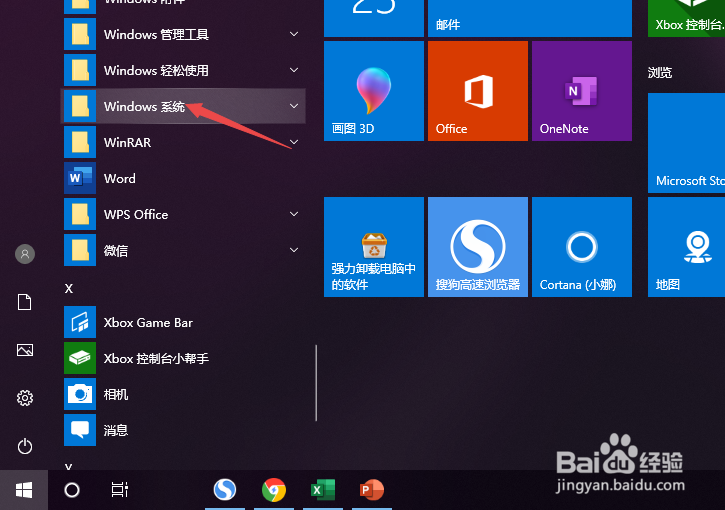The image size is (725, 510).
Task: Expand the Windows 系统 folder chevron
Action: pyautogui.click(x=294, y=106)
